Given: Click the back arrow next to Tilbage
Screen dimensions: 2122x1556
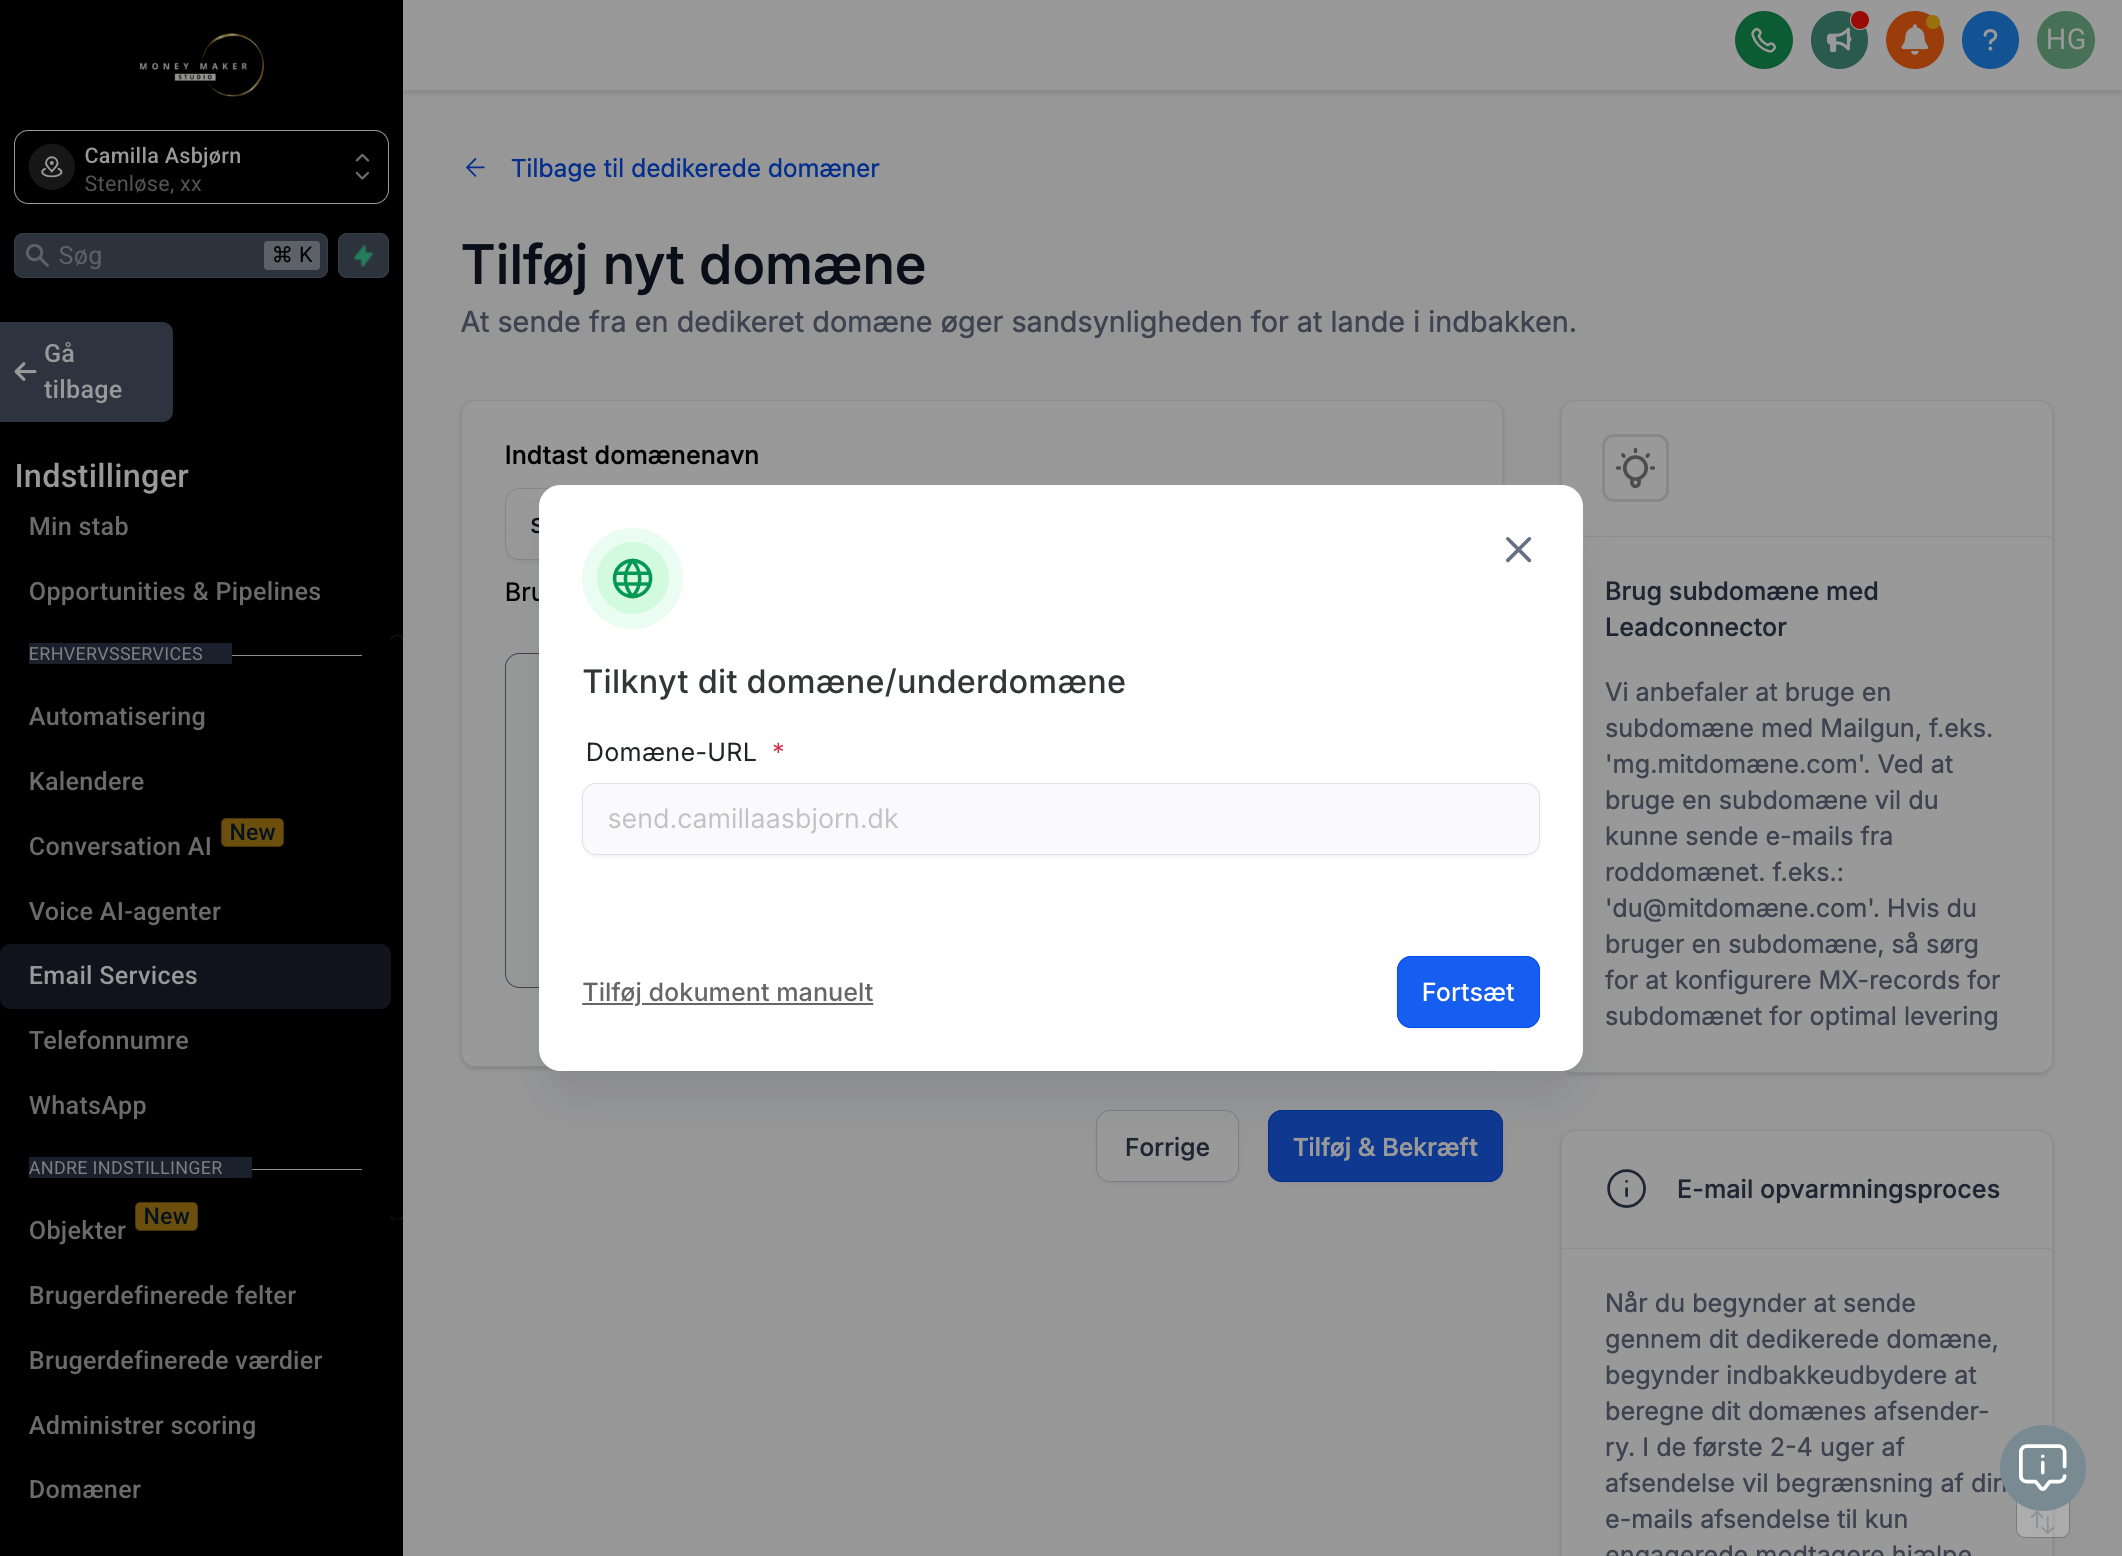Looking at the screenshot, I should [475, 168].
